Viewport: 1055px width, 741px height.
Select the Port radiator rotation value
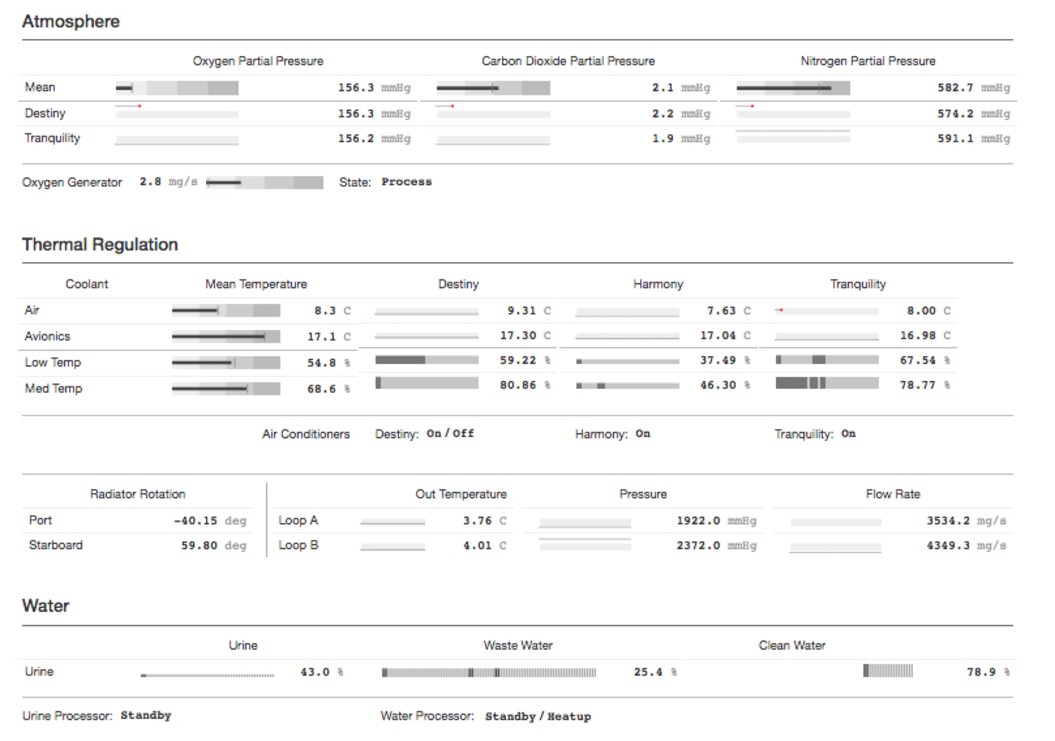(x=196, y=521)
